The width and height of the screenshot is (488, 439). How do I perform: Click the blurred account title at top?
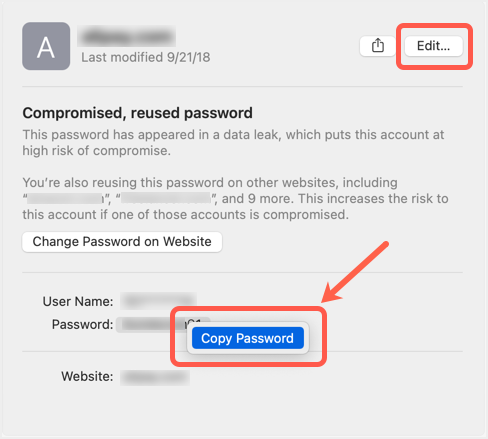pyautogui.click(x=127, y=36)
